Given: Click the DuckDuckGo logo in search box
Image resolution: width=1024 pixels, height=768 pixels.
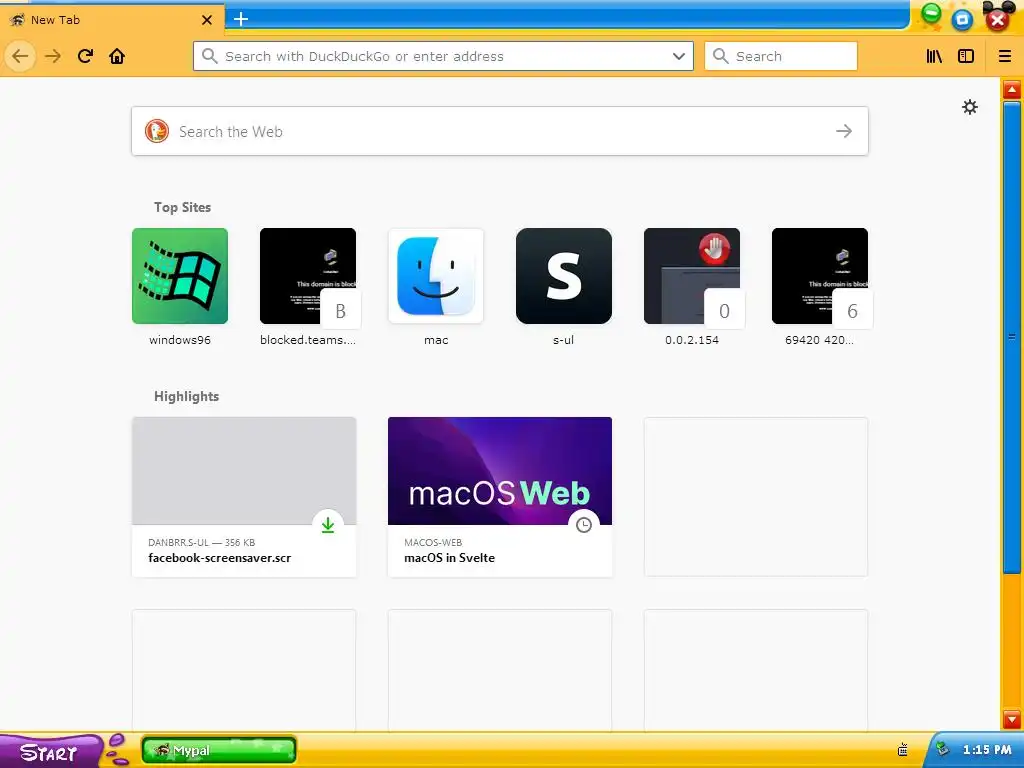Looking at the screenshot, I should pos(157,131).
